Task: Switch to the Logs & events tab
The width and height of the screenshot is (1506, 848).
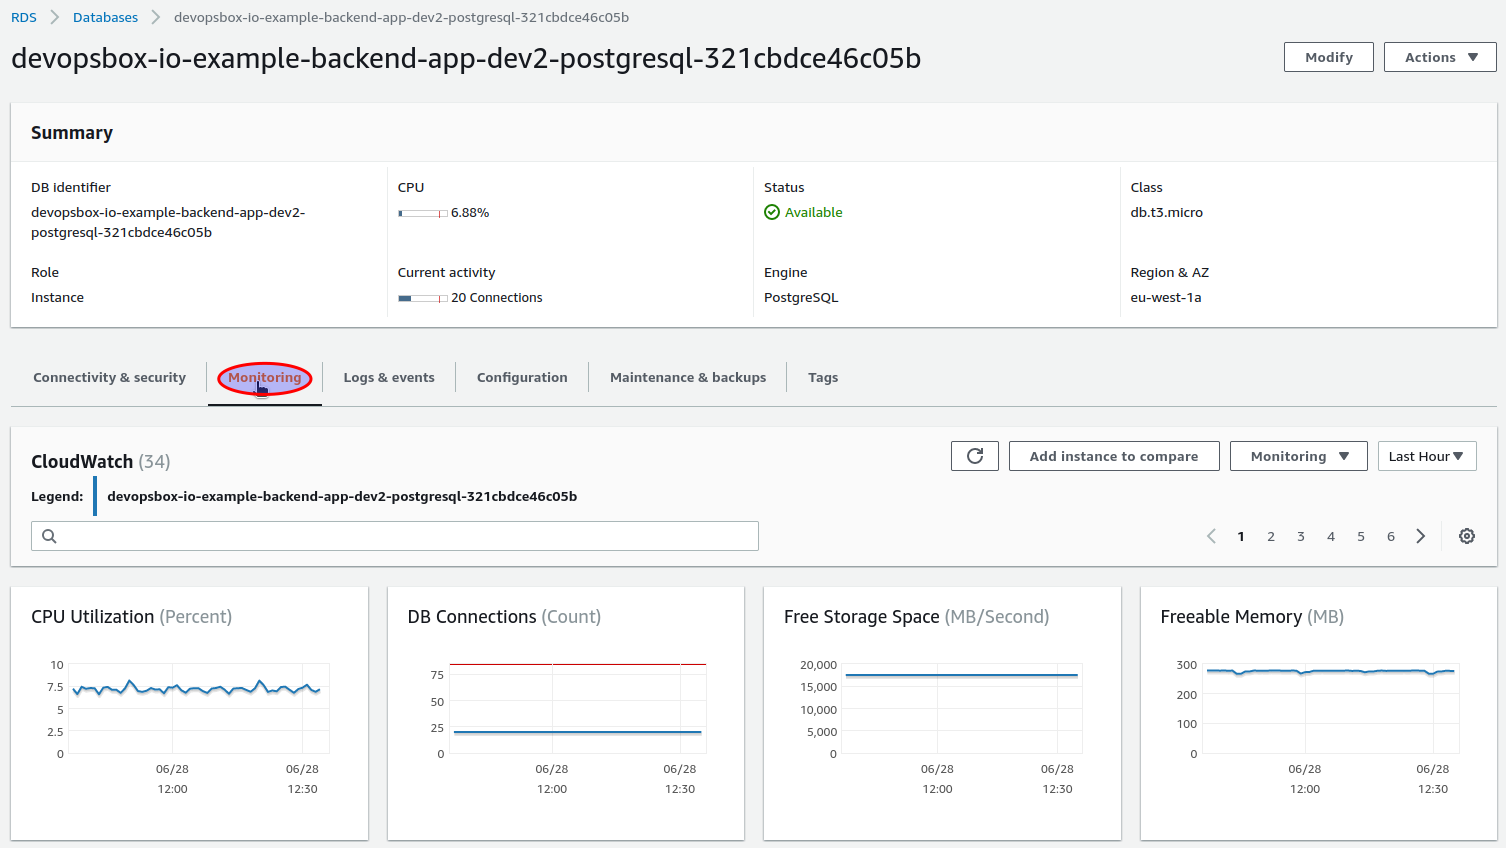Action: tap(389, 377)
